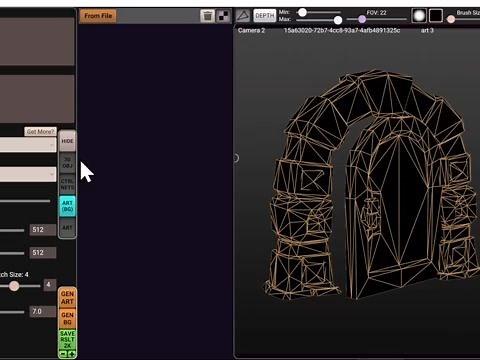
Task: Toggle the DEPTH view button
Action: (265, 16)
